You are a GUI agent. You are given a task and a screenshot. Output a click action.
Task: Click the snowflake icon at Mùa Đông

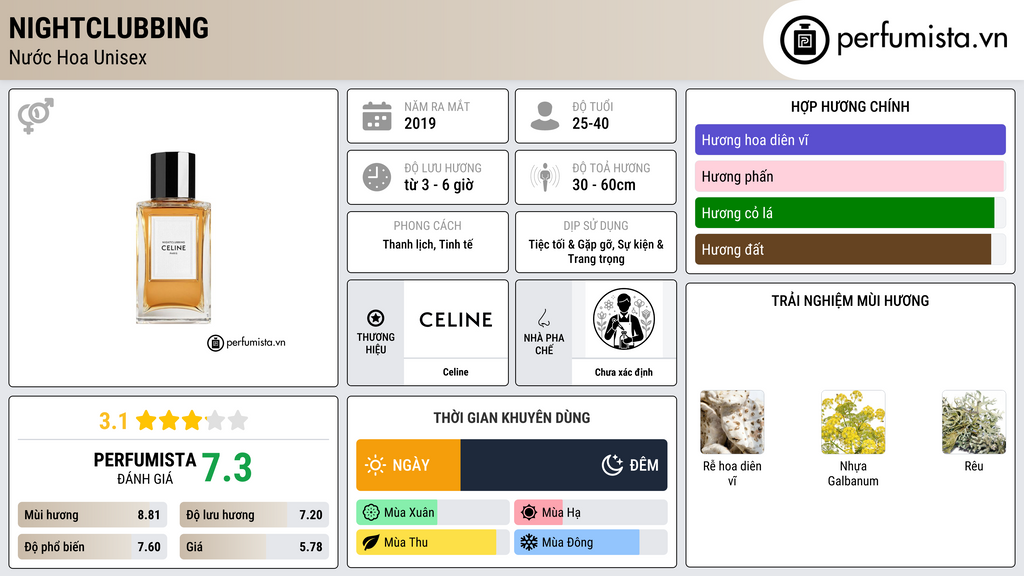pos(529,542)
